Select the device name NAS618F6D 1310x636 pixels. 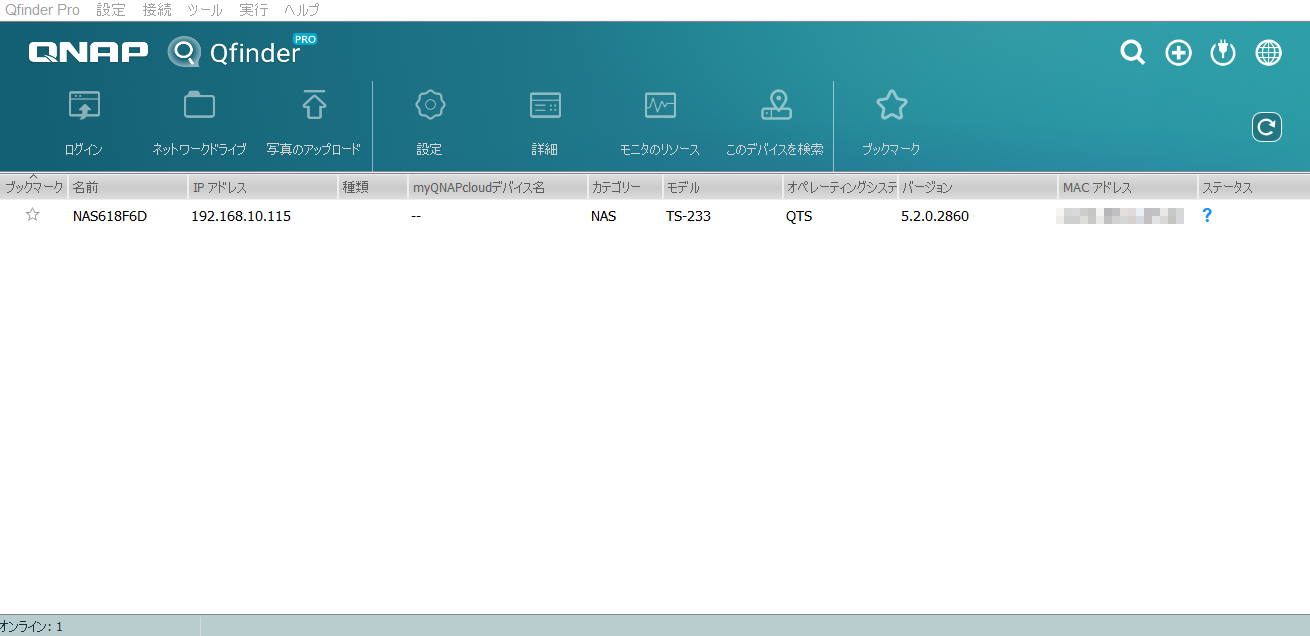click(110, 215)
